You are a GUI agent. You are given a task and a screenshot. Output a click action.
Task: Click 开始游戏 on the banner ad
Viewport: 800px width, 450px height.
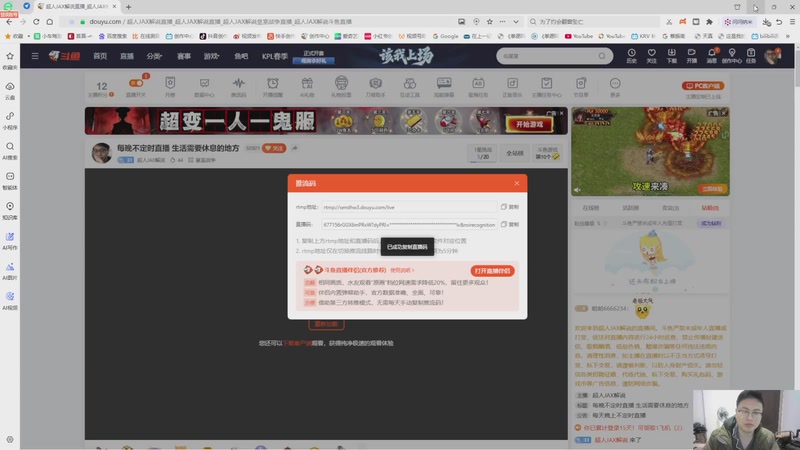click(529, 124)
